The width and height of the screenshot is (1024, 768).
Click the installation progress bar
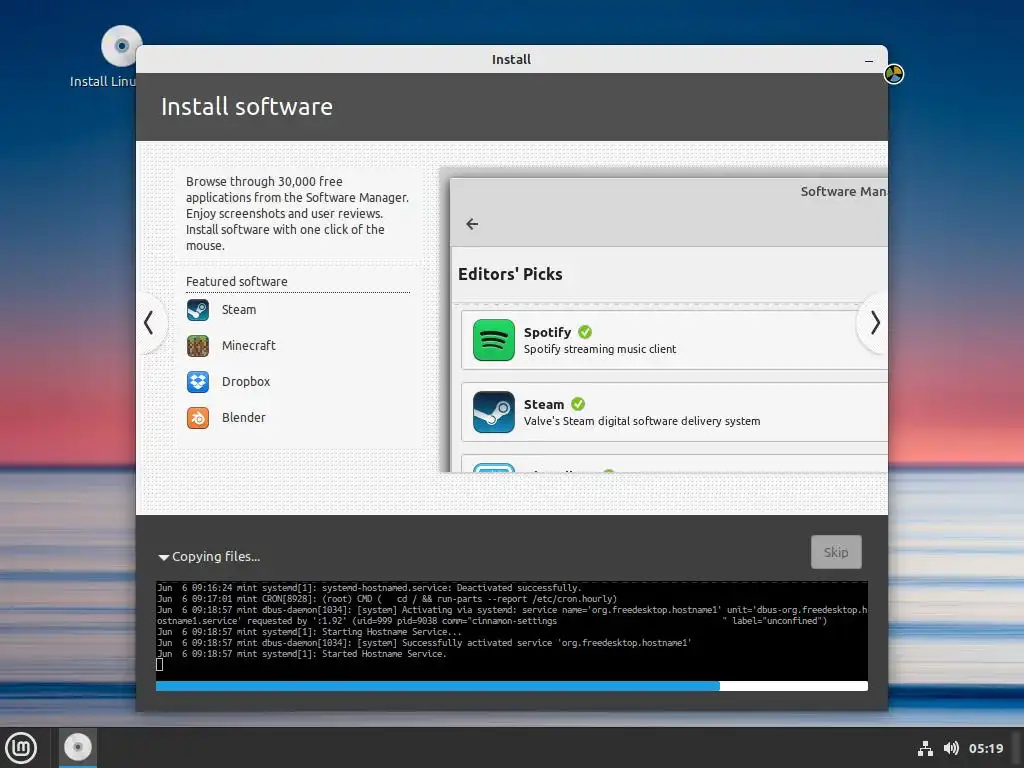[511, 686]
